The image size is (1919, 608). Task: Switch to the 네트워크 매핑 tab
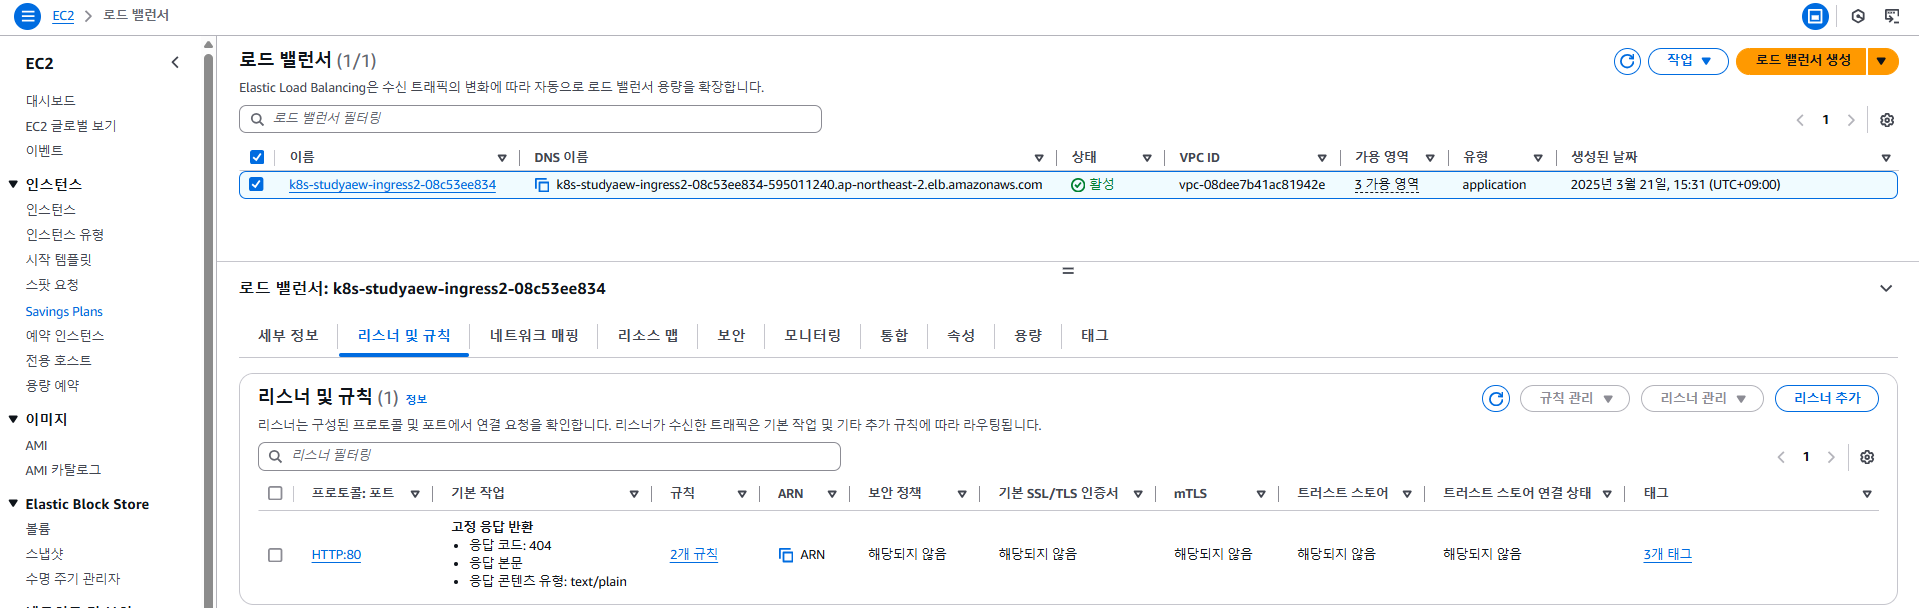coord(534,336)
